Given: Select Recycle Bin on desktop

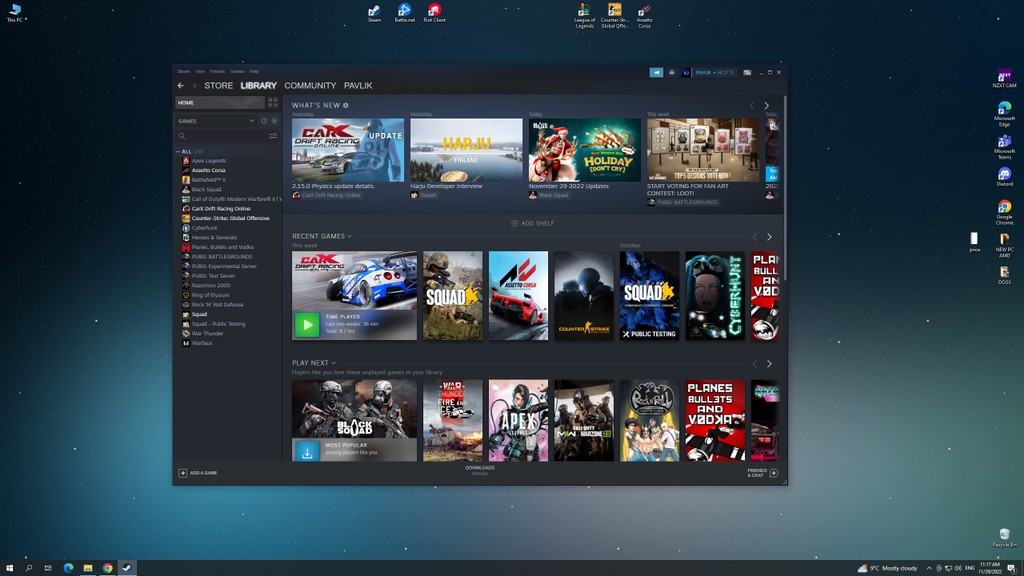Looking at the screenshot, I should 1004,537.
